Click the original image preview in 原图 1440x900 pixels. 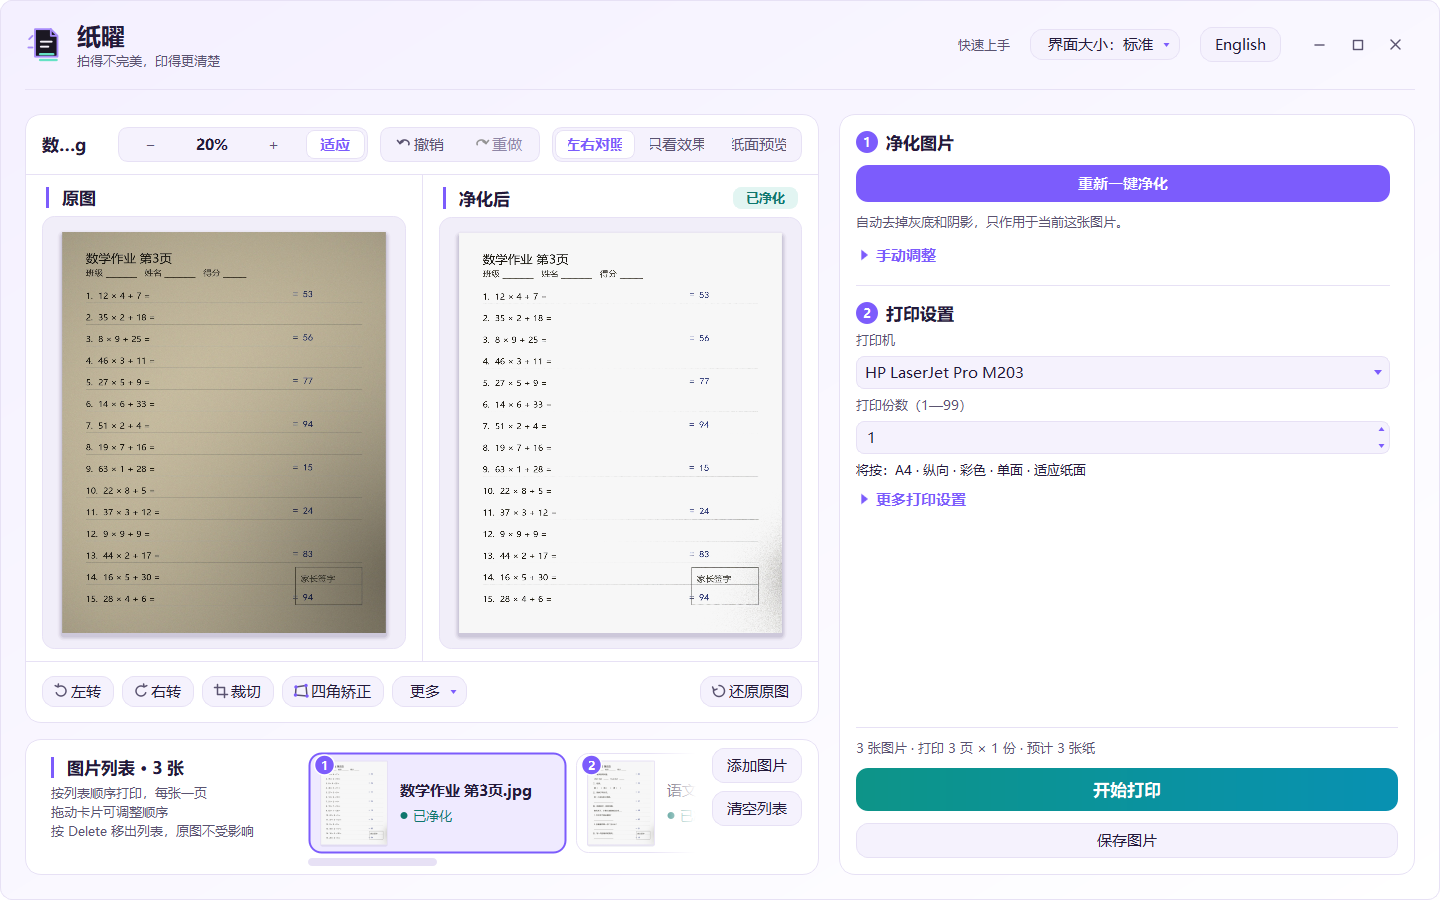click(224, 433)
